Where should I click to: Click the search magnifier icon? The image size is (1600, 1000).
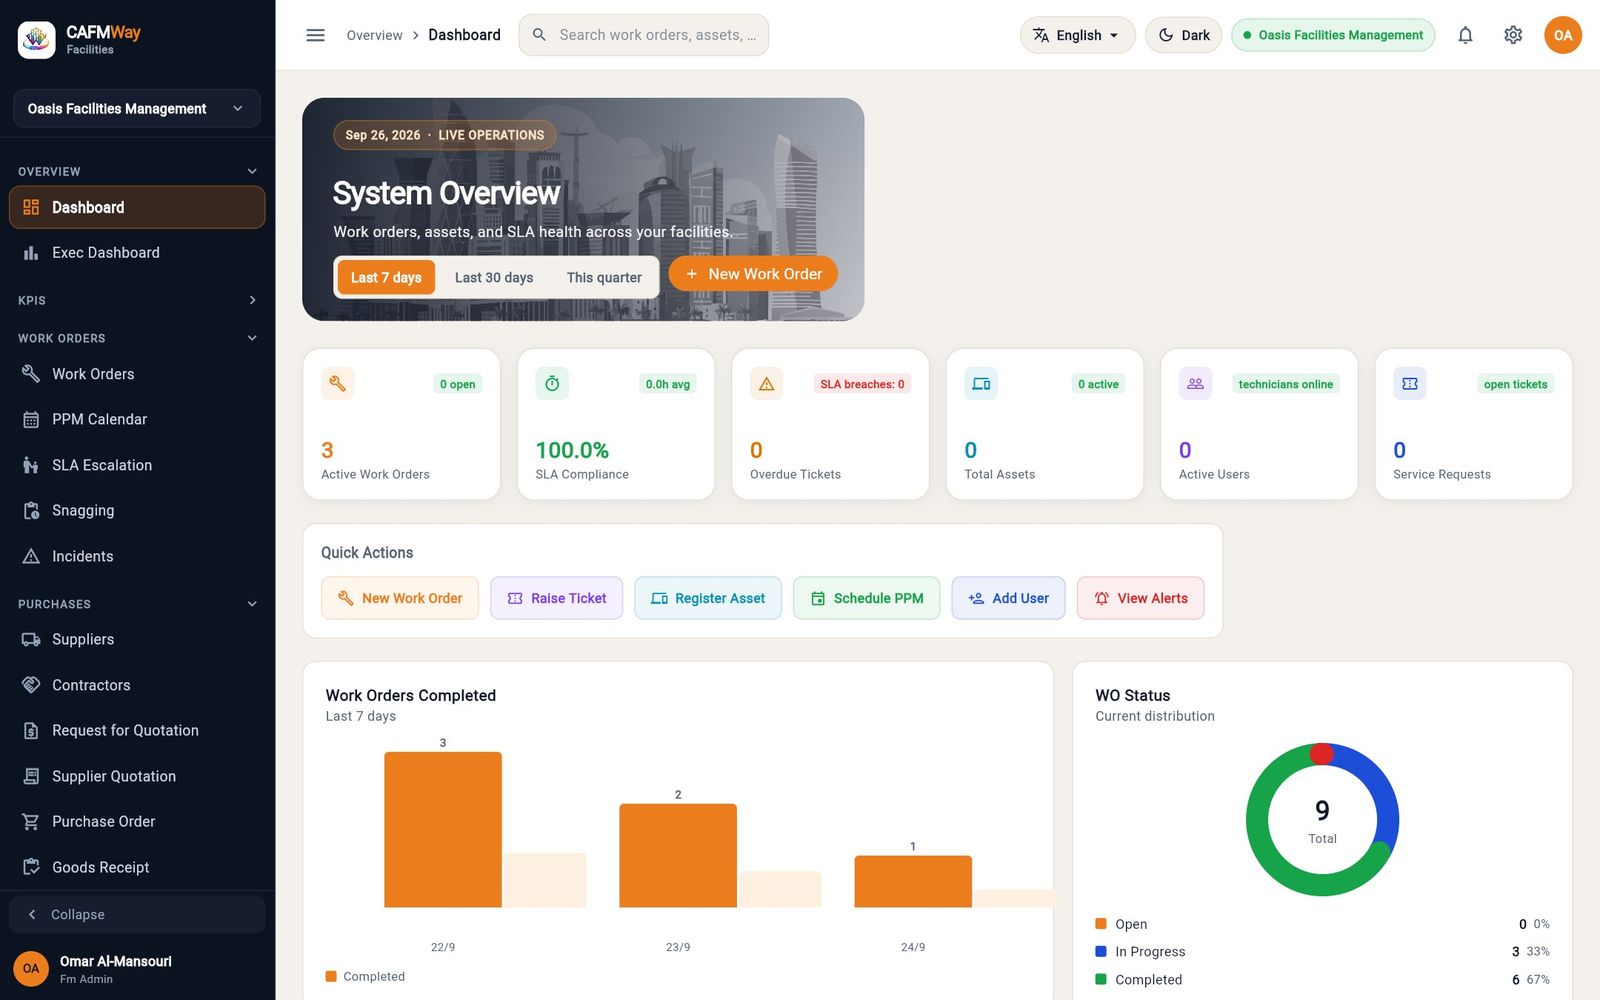539,35
